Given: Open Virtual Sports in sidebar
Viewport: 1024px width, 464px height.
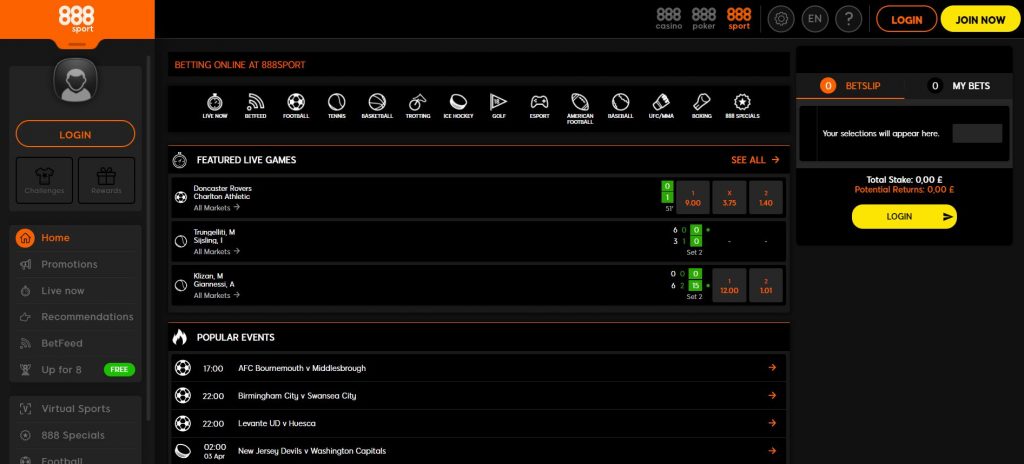Looking at the screenshot, I should tap(75, 408).
